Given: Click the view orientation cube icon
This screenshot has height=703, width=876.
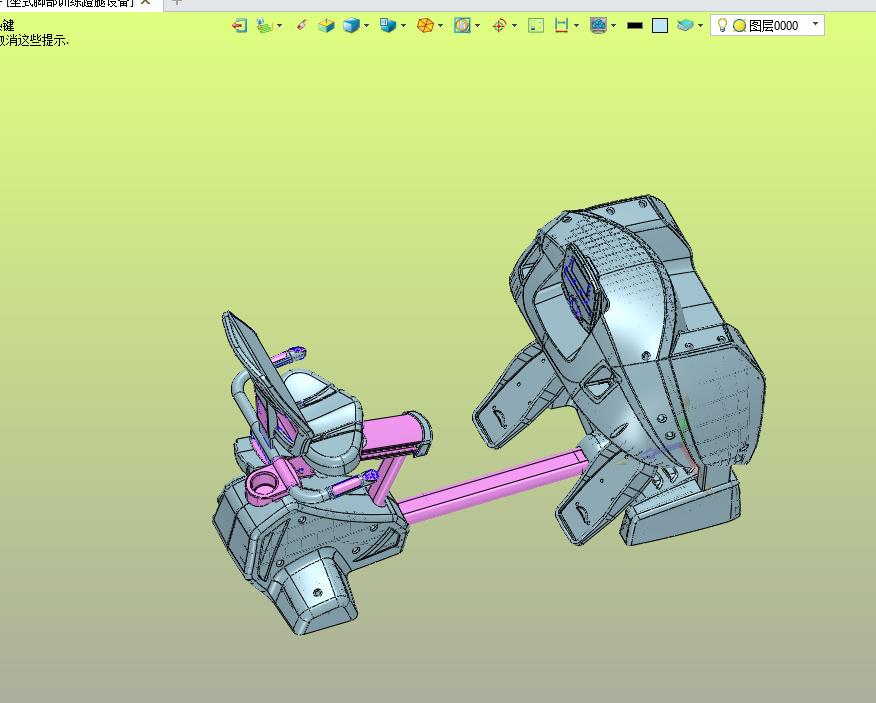Looking at the screenshot, I should (388, 25).
